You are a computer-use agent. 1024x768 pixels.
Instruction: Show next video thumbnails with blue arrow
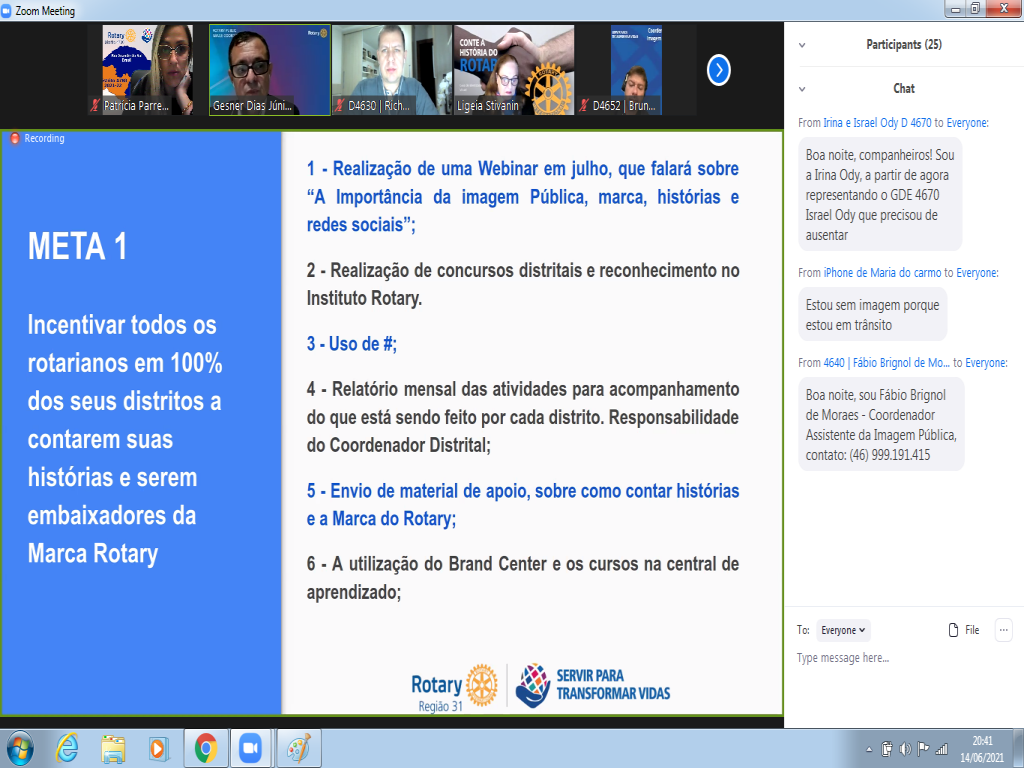[718, 70]
